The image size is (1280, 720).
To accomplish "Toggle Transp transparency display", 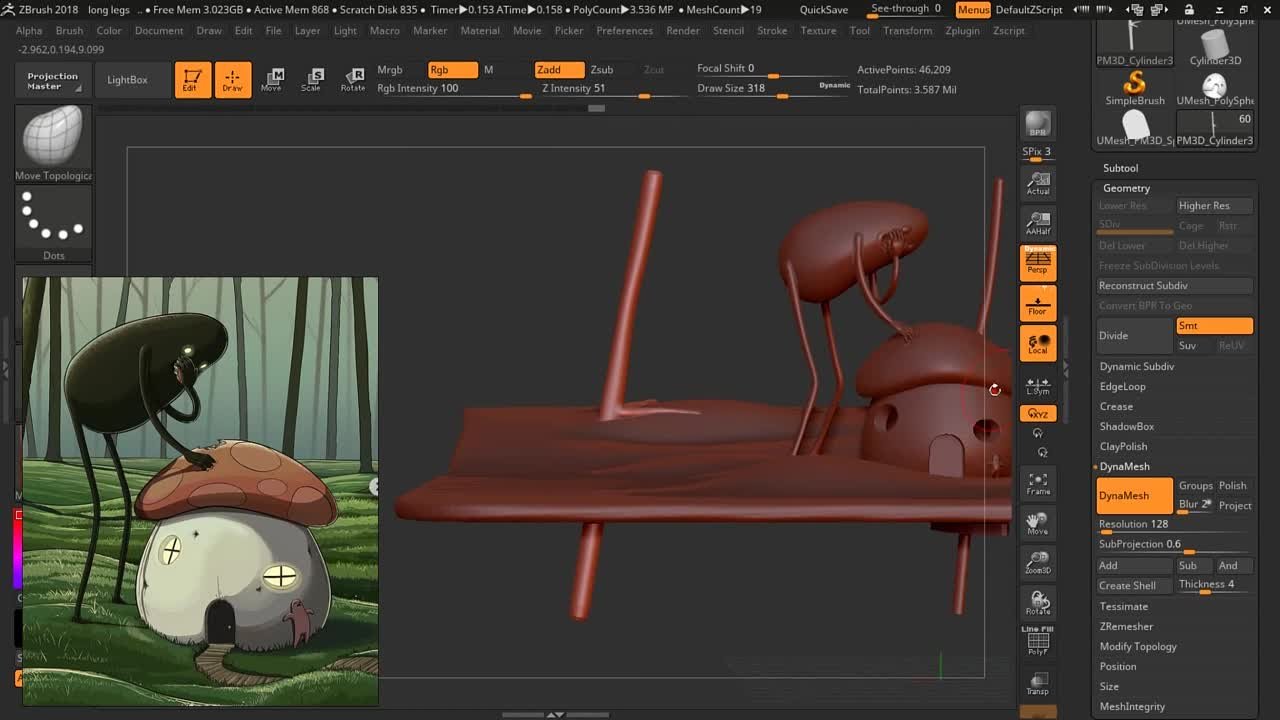I will coord(1038,684).
